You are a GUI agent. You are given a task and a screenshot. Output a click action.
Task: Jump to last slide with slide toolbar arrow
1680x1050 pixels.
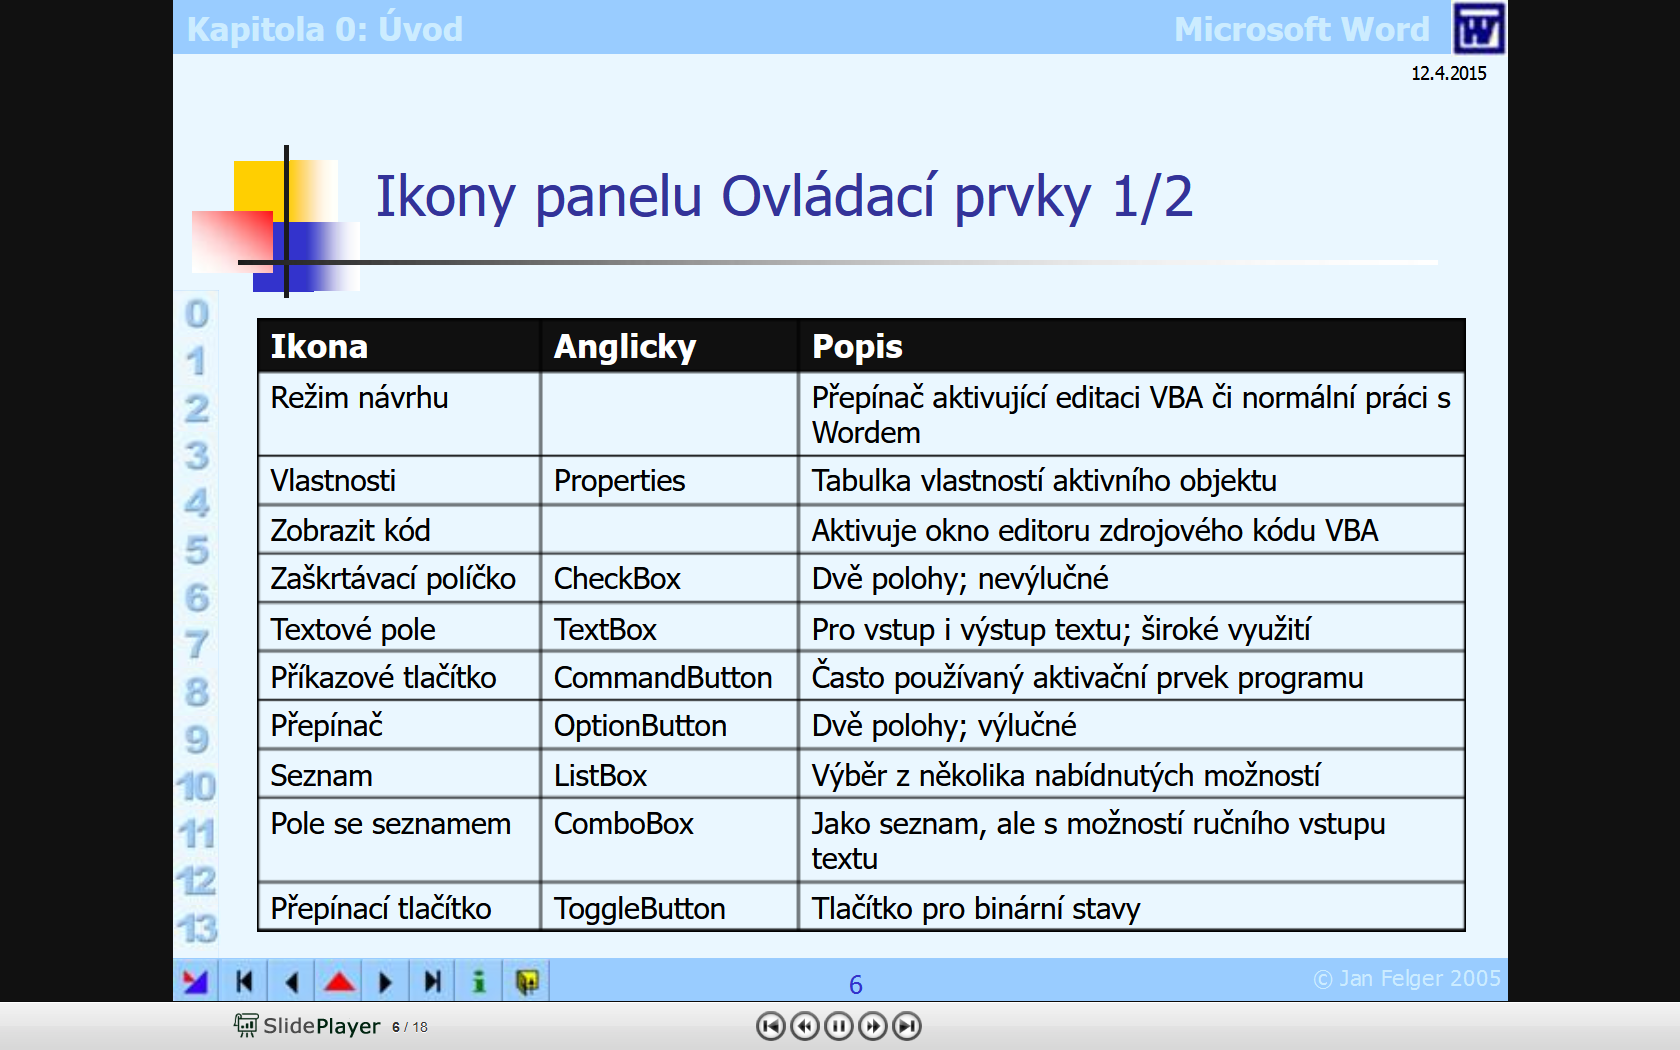tap(433, 981)
